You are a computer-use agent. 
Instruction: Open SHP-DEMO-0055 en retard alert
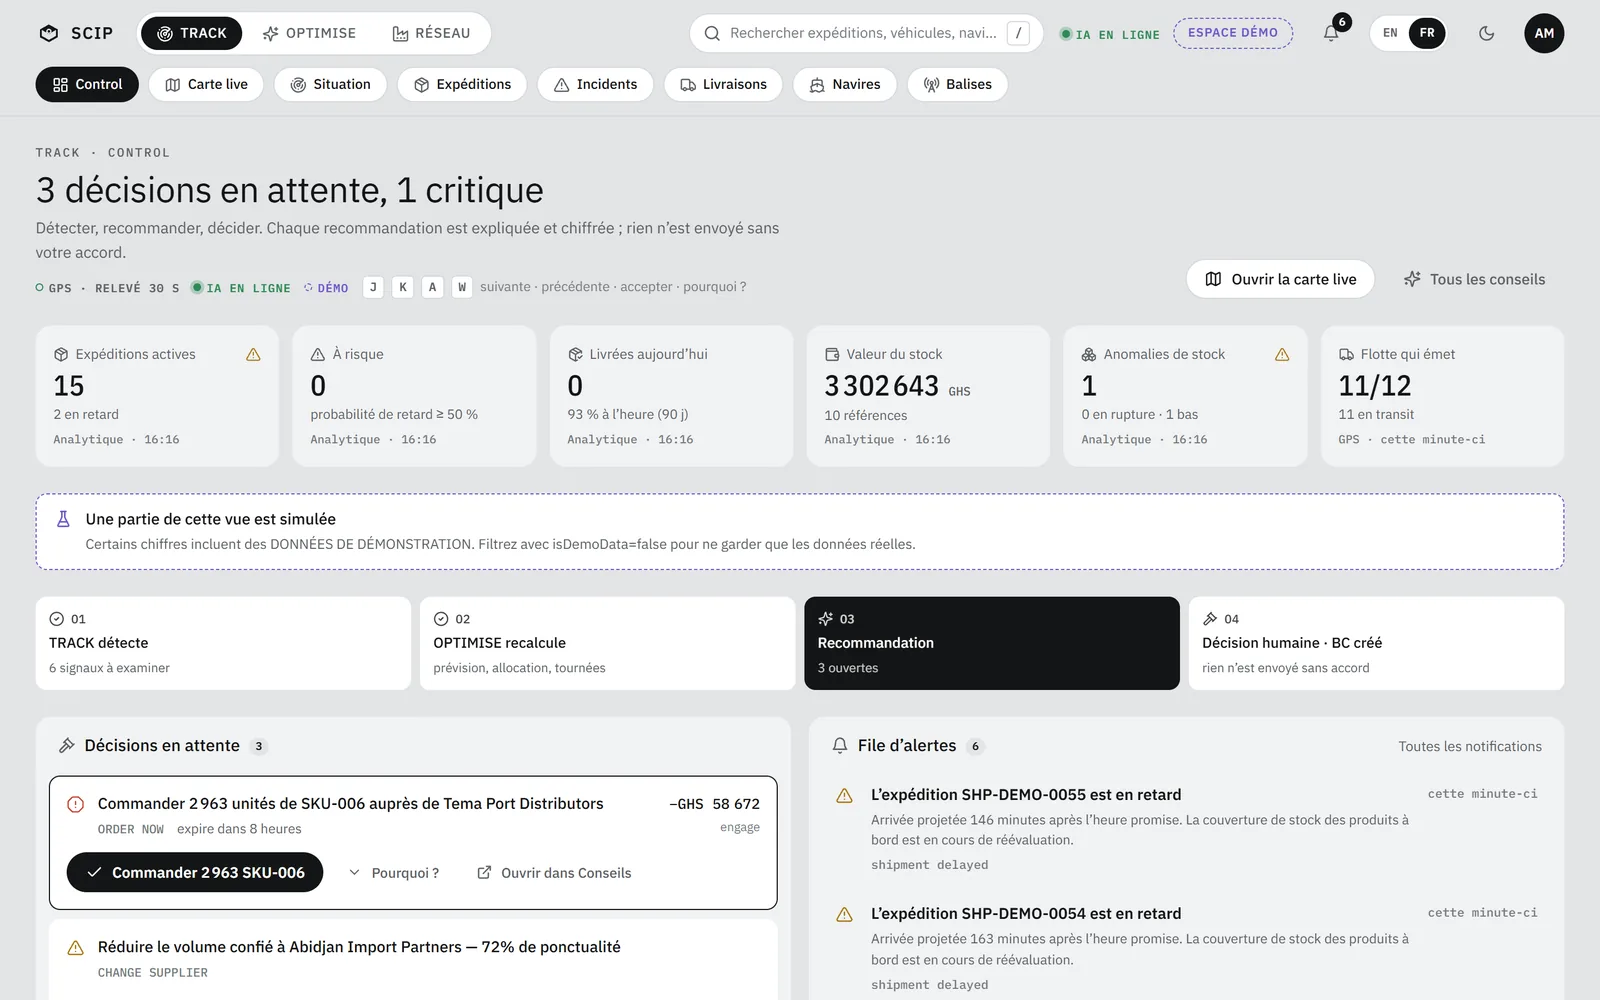[1187, 829]
